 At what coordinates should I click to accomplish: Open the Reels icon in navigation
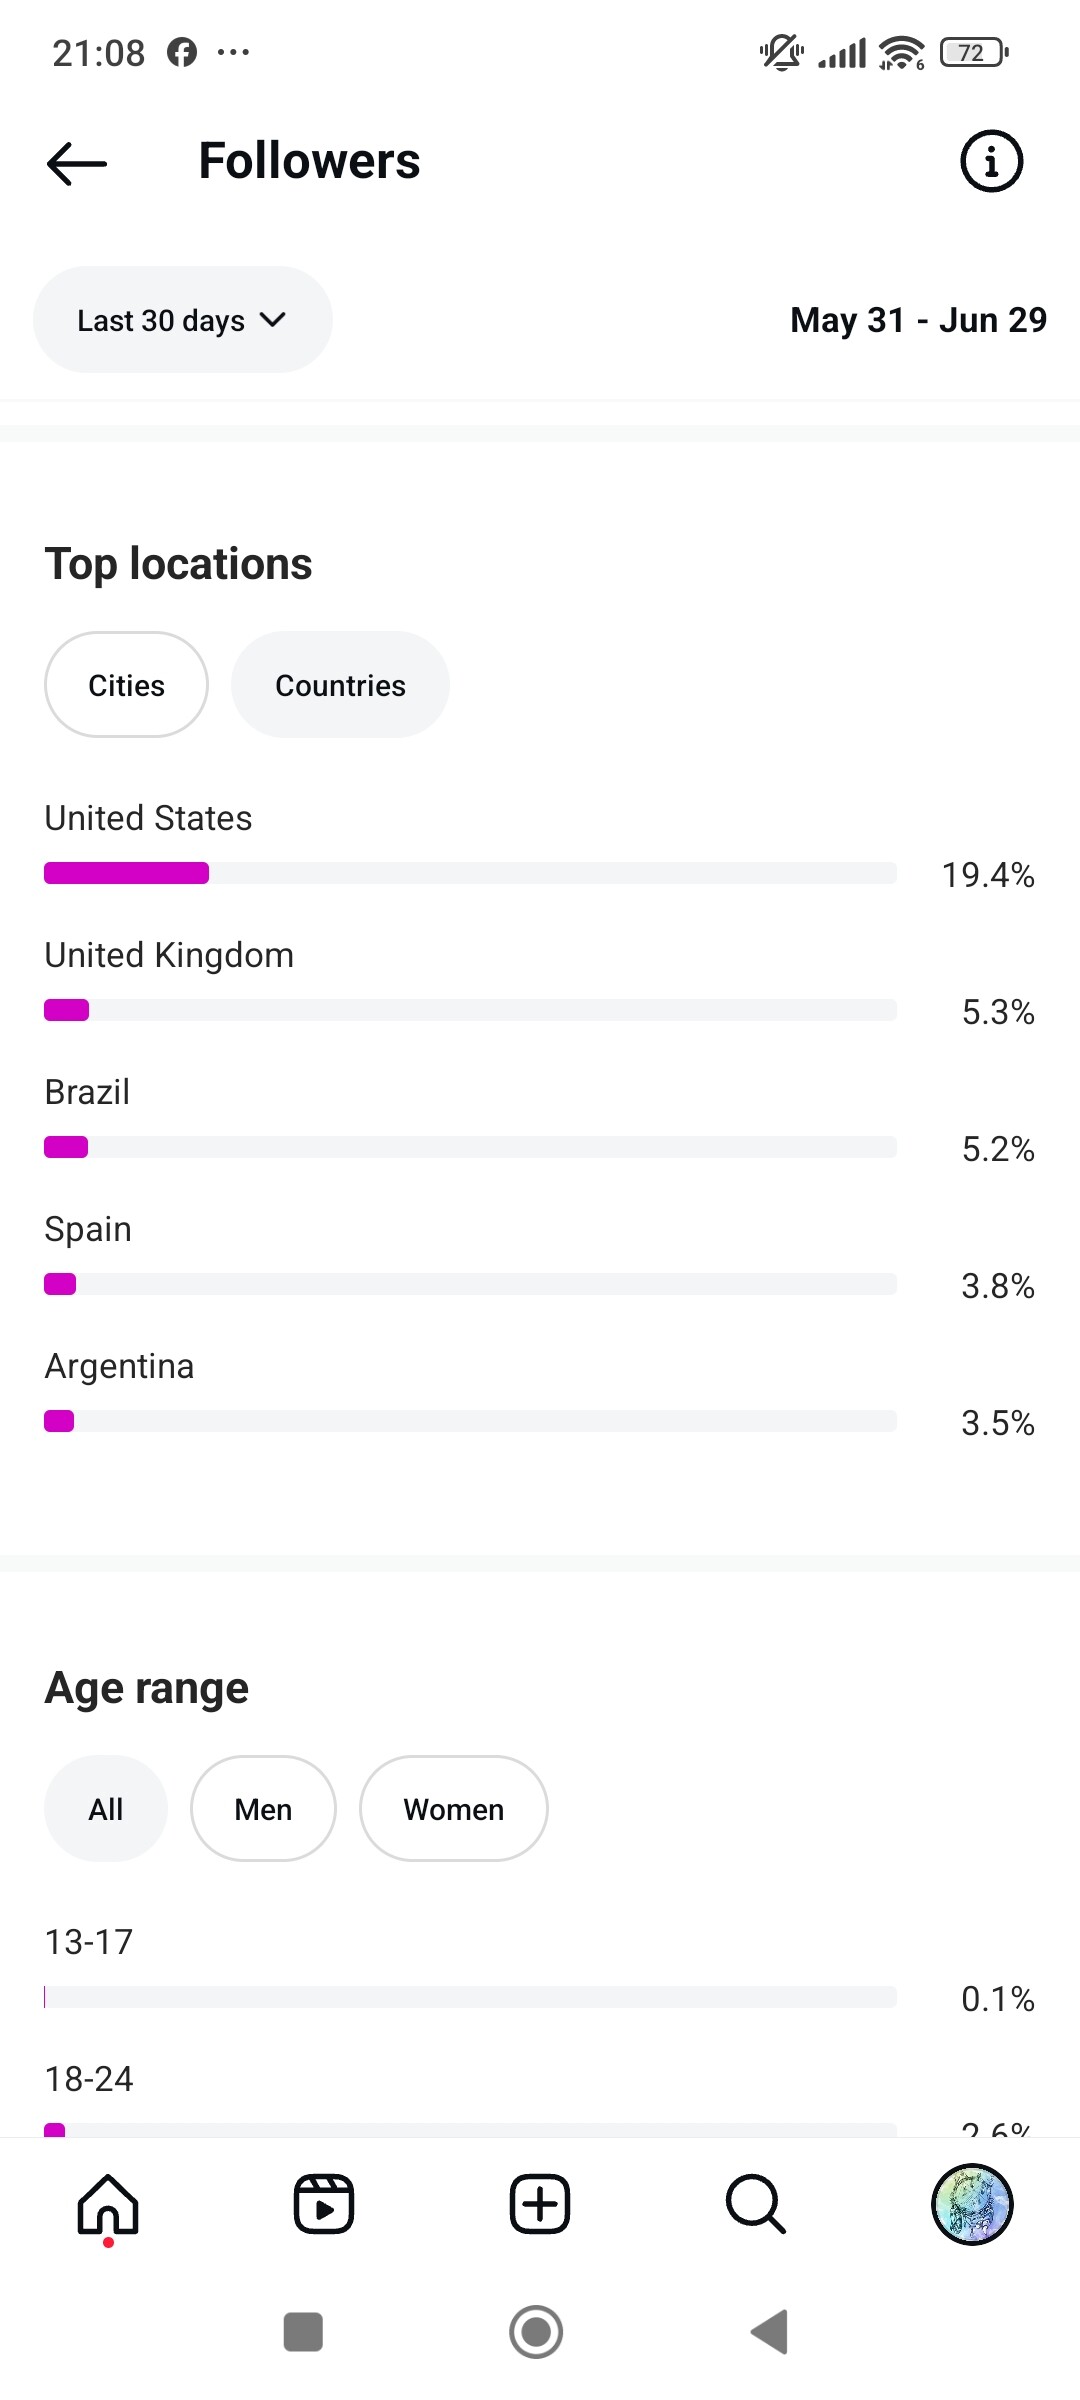[x=324, y=2204]
